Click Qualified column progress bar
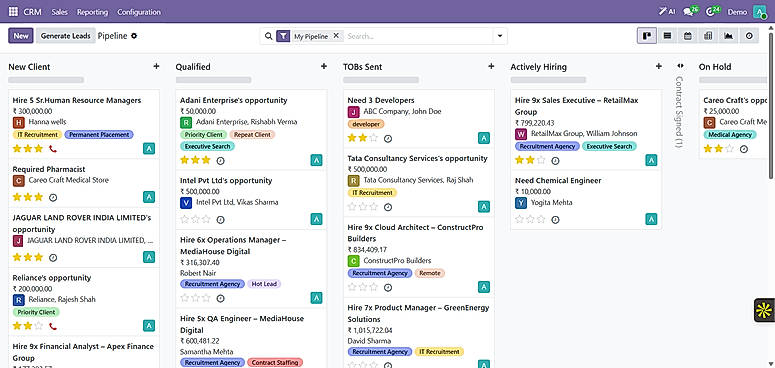Screen dimensions: 775x368 click(214, 80)
